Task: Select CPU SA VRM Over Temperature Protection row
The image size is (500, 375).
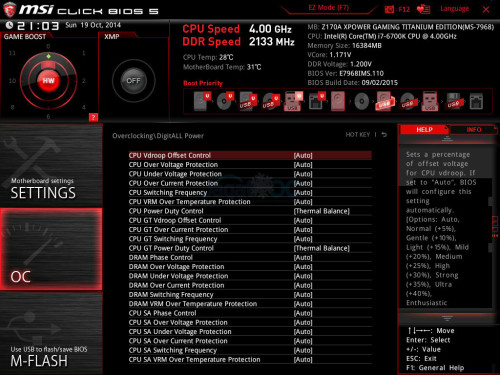Action: pos(250,360)
